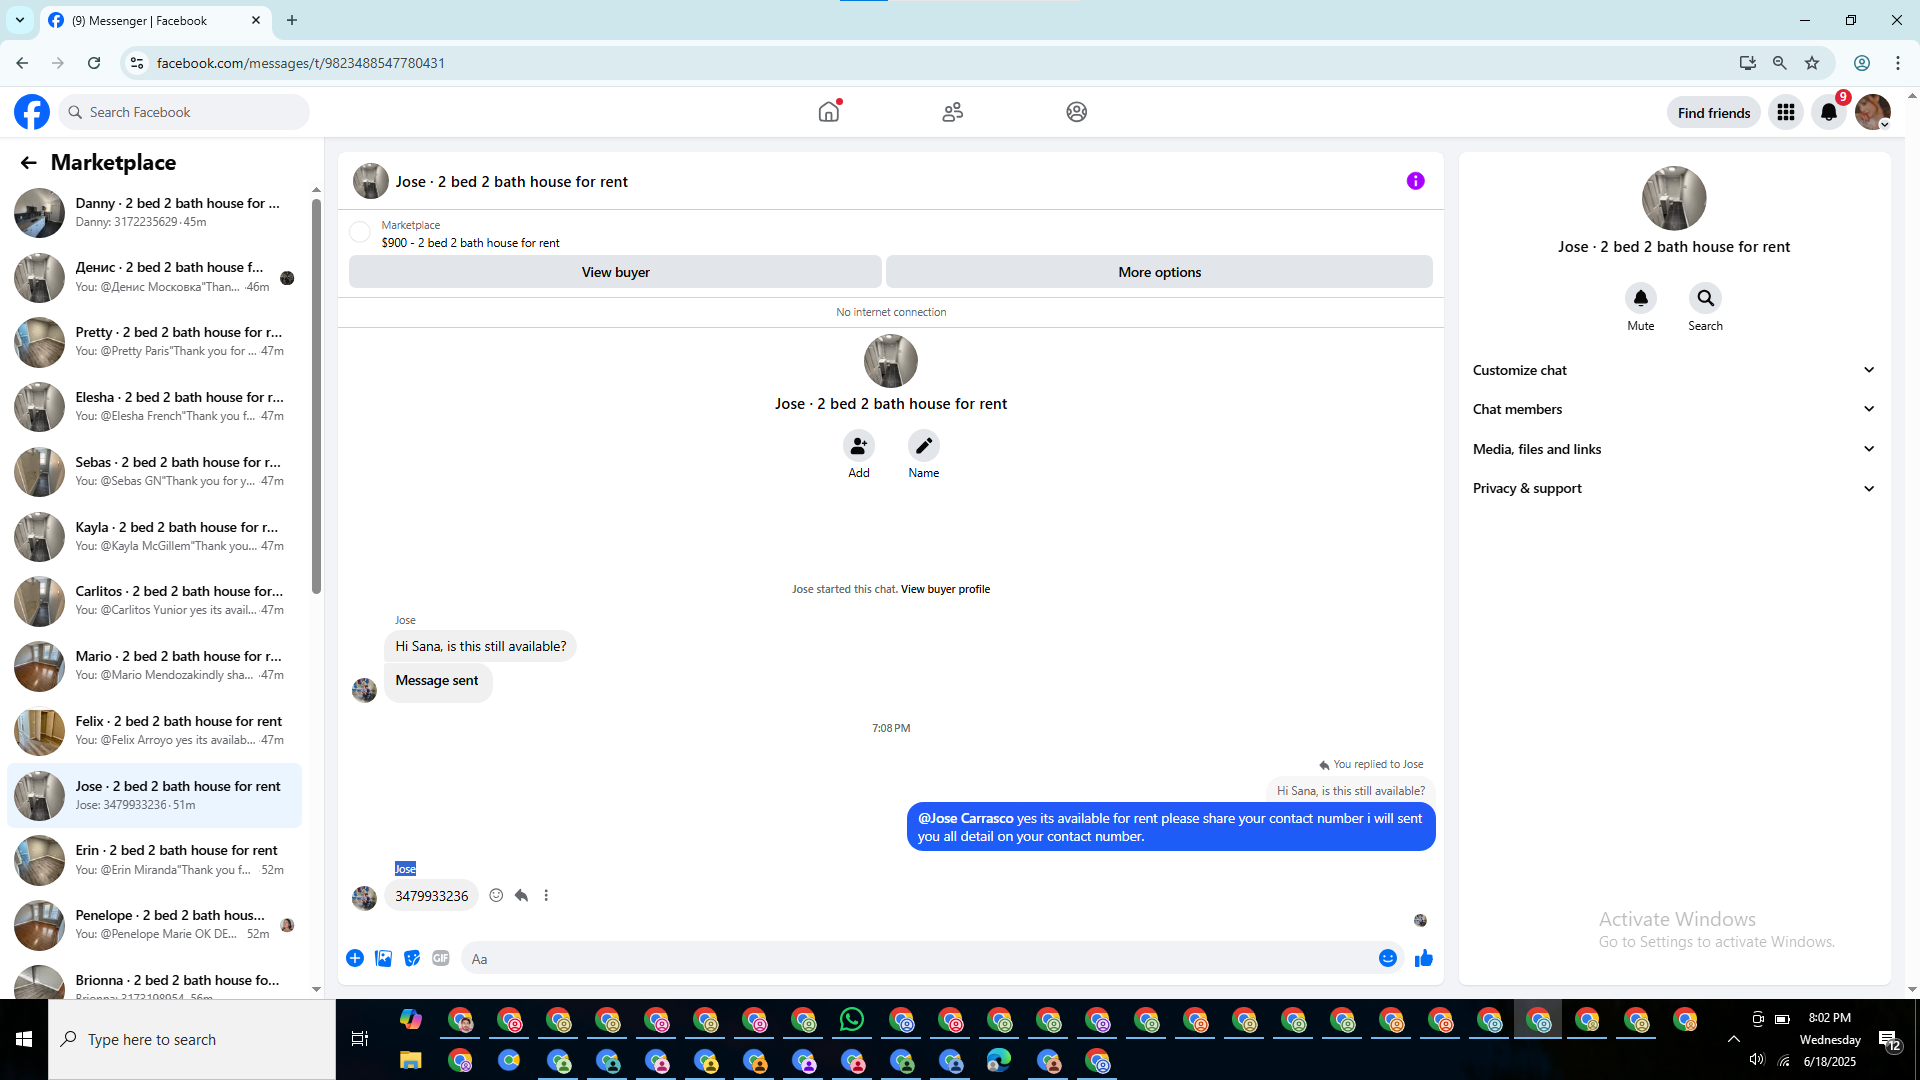Choose a sticker in composer
This screenshot has width=1920, height=1080.
(412, 958)
